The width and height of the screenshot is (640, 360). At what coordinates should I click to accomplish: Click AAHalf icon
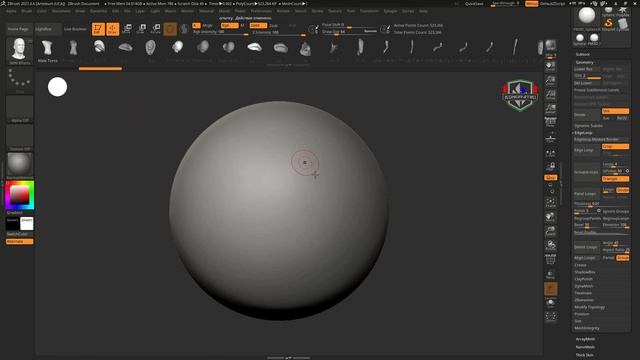(551, 109)
